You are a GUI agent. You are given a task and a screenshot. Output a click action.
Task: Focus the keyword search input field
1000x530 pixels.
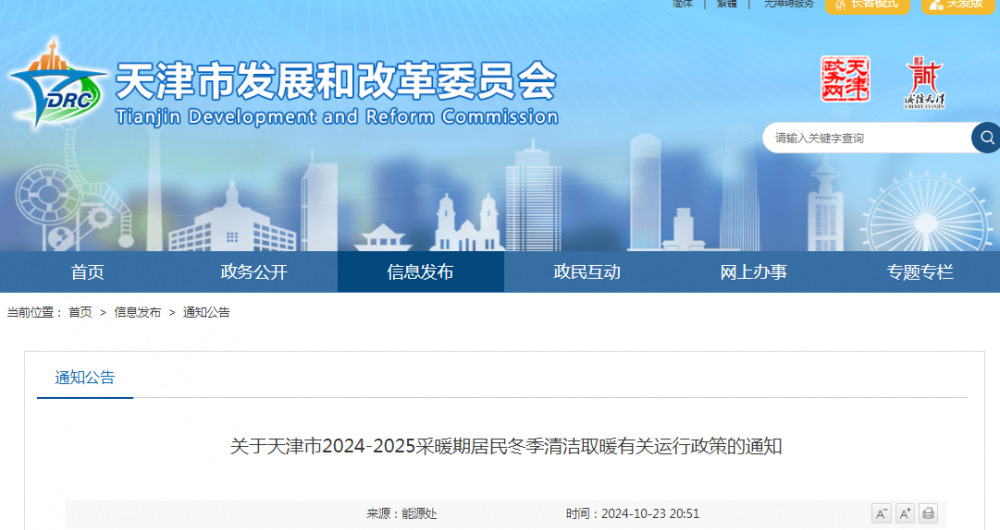pyautogui.click(x=860, y=138)
